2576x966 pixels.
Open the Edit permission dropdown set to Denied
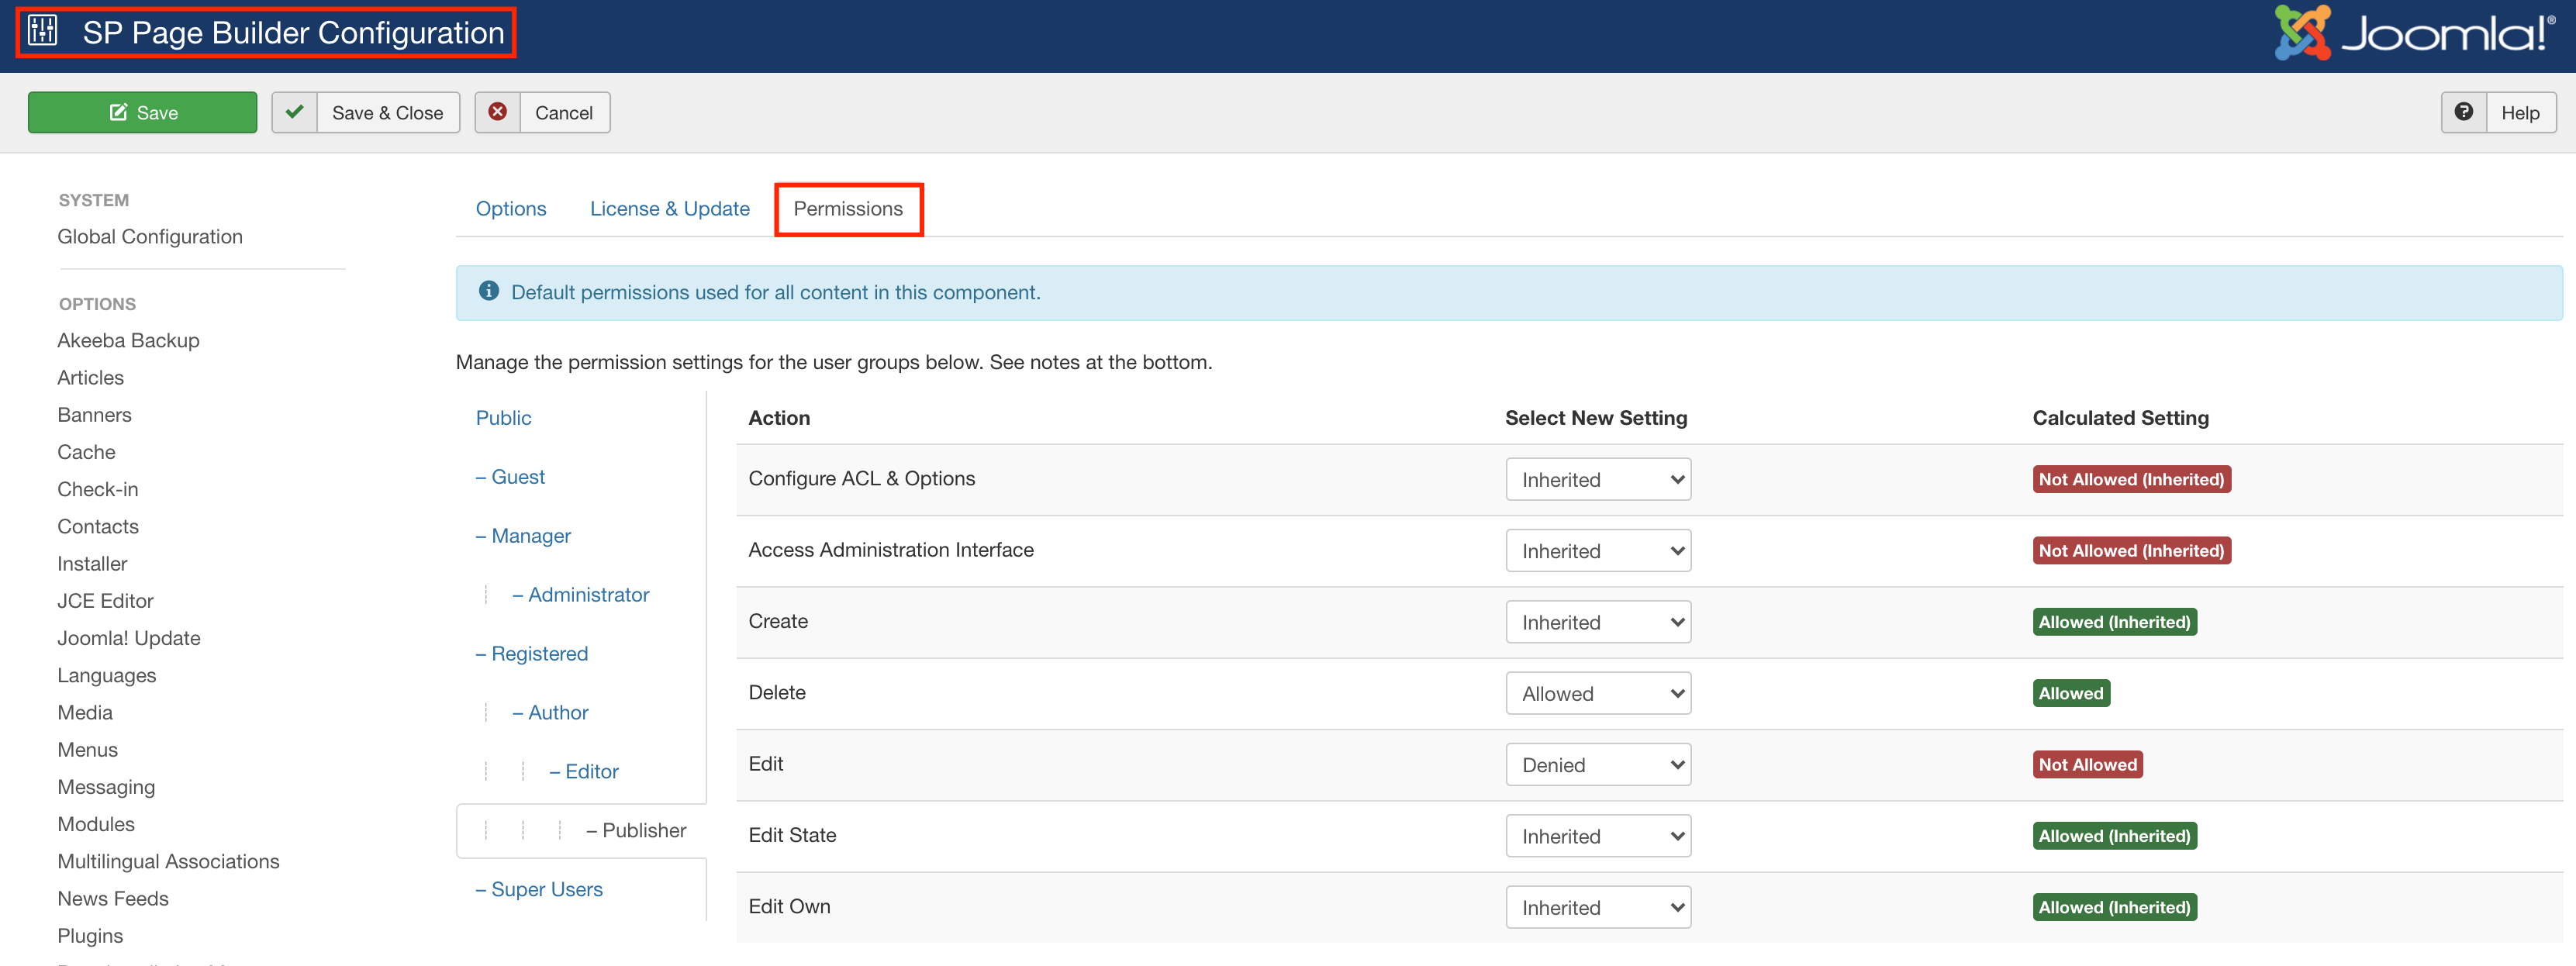click(1597, 765)
